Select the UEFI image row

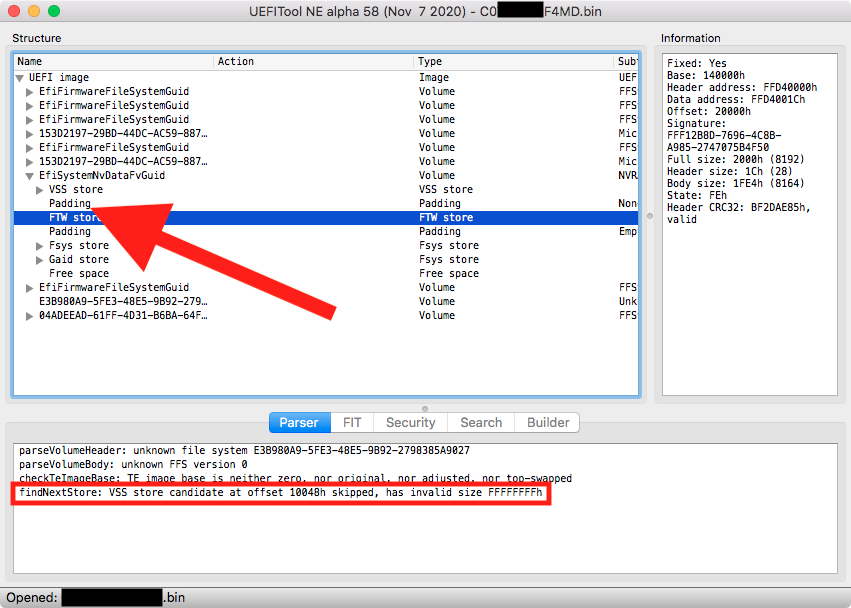click(326, 78)
